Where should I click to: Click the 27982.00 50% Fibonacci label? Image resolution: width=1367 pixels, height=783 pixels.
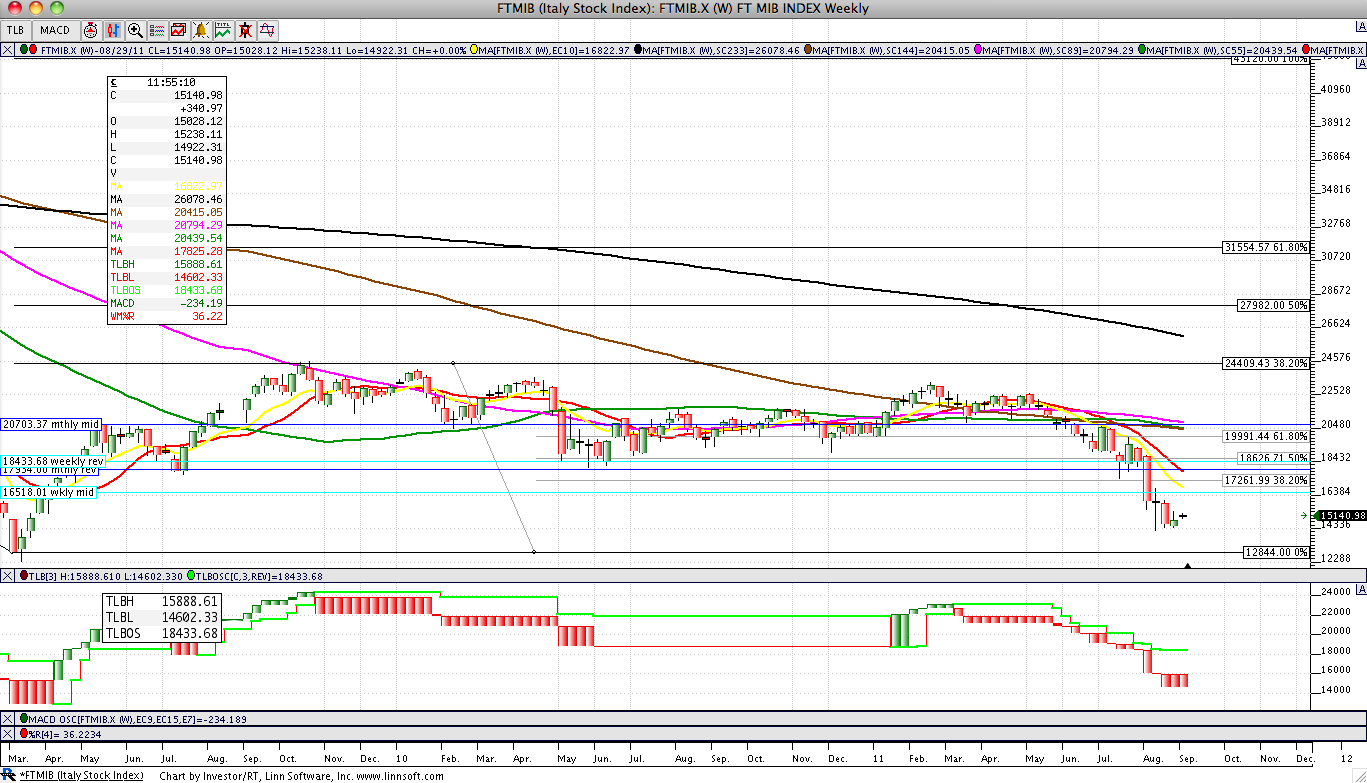coord(1273,305)
